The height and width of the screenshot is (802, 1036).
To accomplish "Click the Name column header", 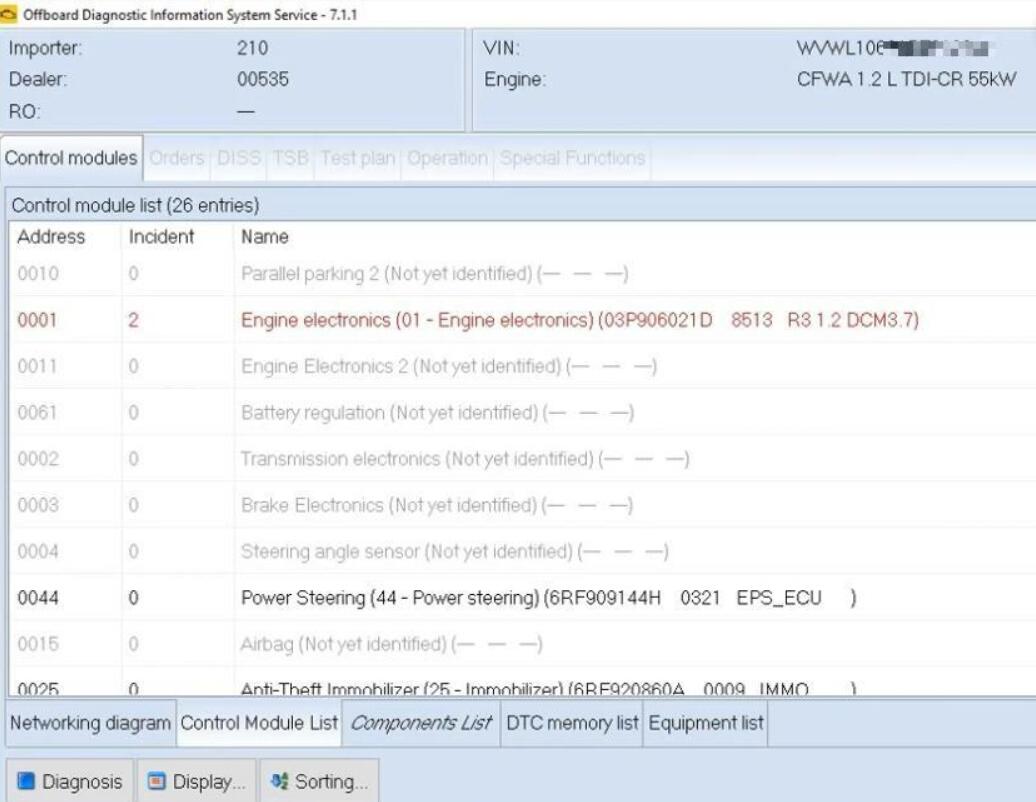I will click(x=265, y=237).
